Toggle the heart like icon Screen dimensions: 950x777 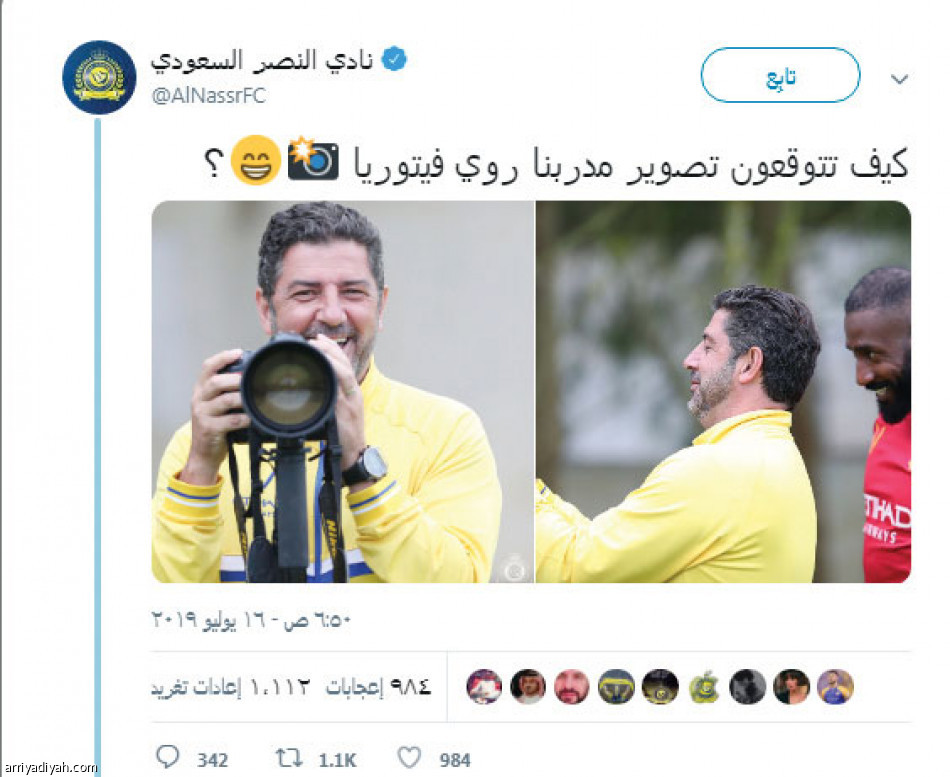(409, 758)
